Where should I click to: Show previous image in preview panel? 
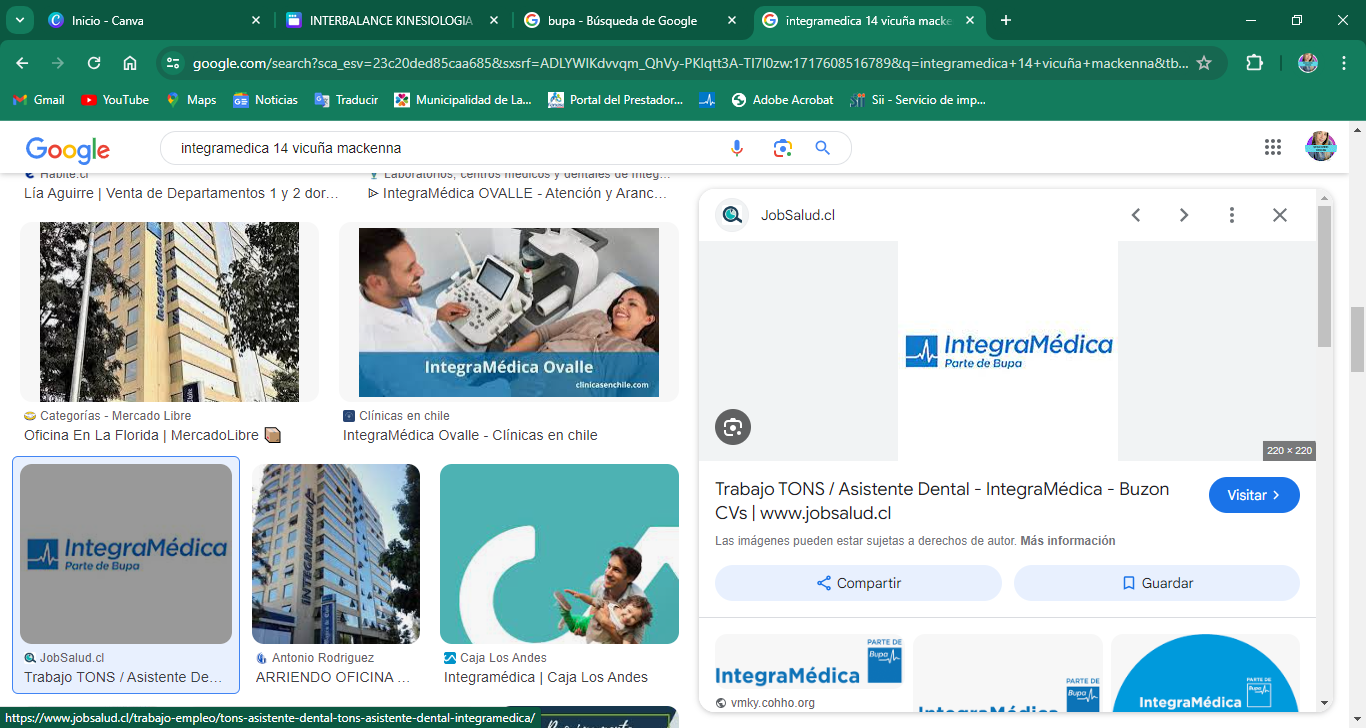coord(1136,215)
